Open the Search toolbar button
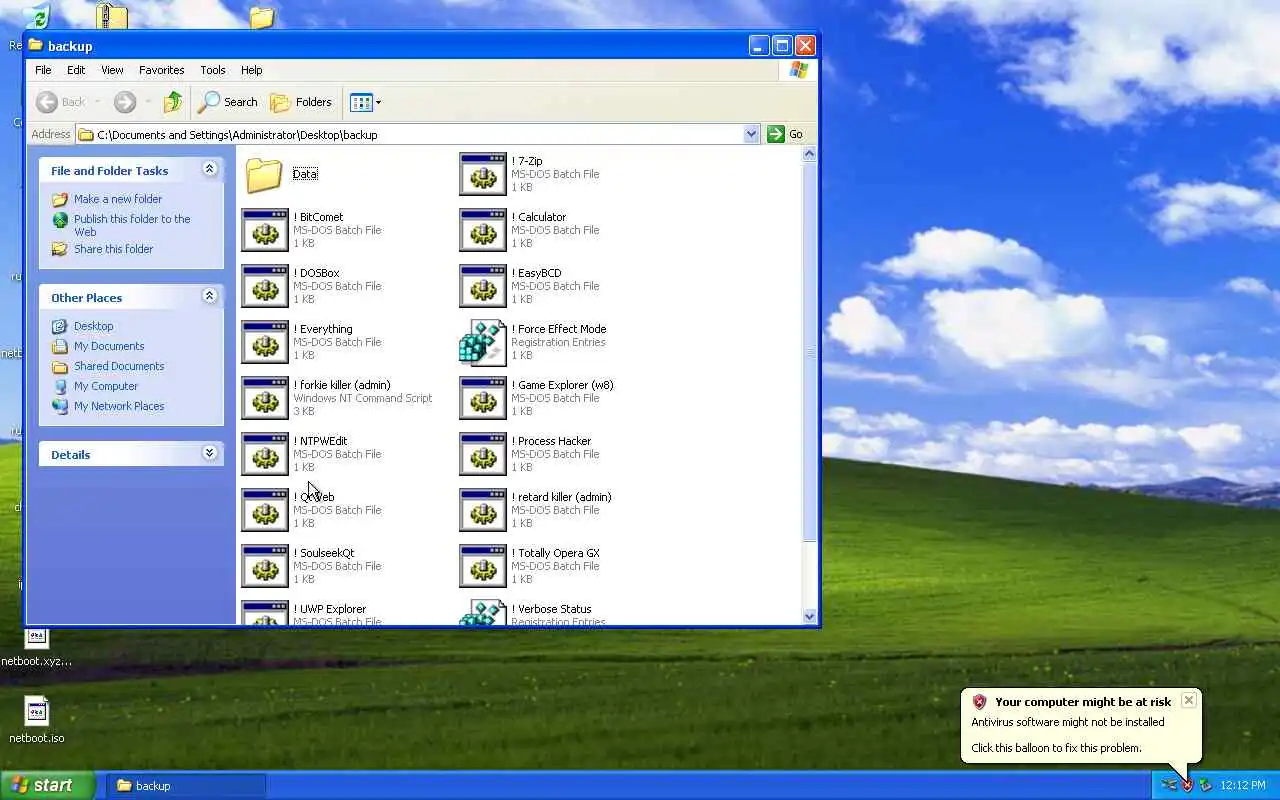The height and width of the screenshot is (800, 1280). [x=228, y=102]
